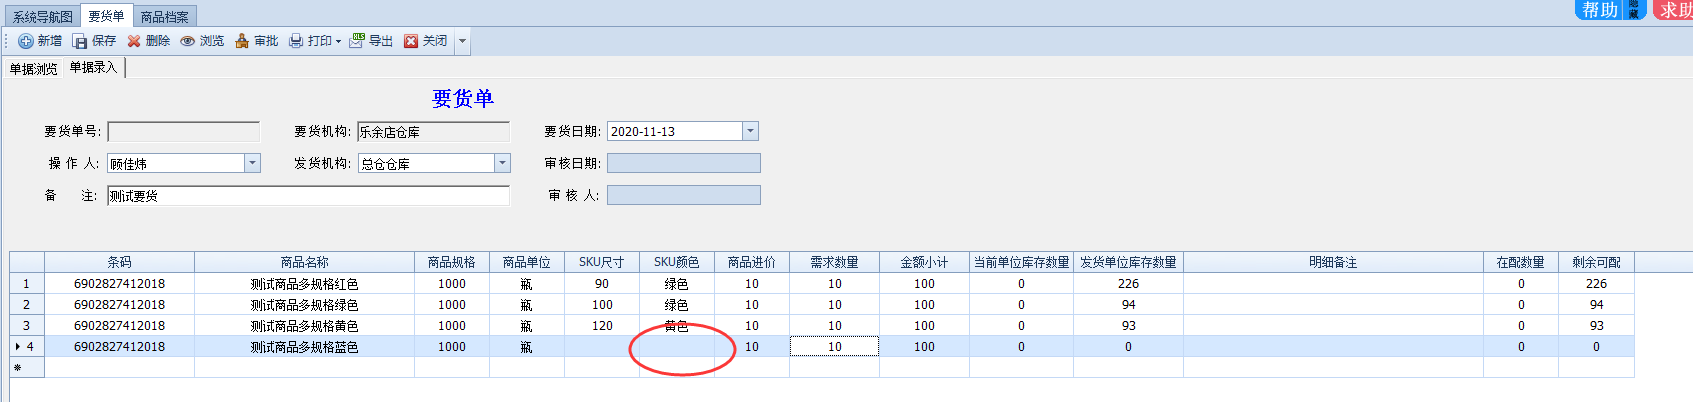Click the SKU颜色 column header
This screenshot has height=402, width=1693.
coord(677,262)
